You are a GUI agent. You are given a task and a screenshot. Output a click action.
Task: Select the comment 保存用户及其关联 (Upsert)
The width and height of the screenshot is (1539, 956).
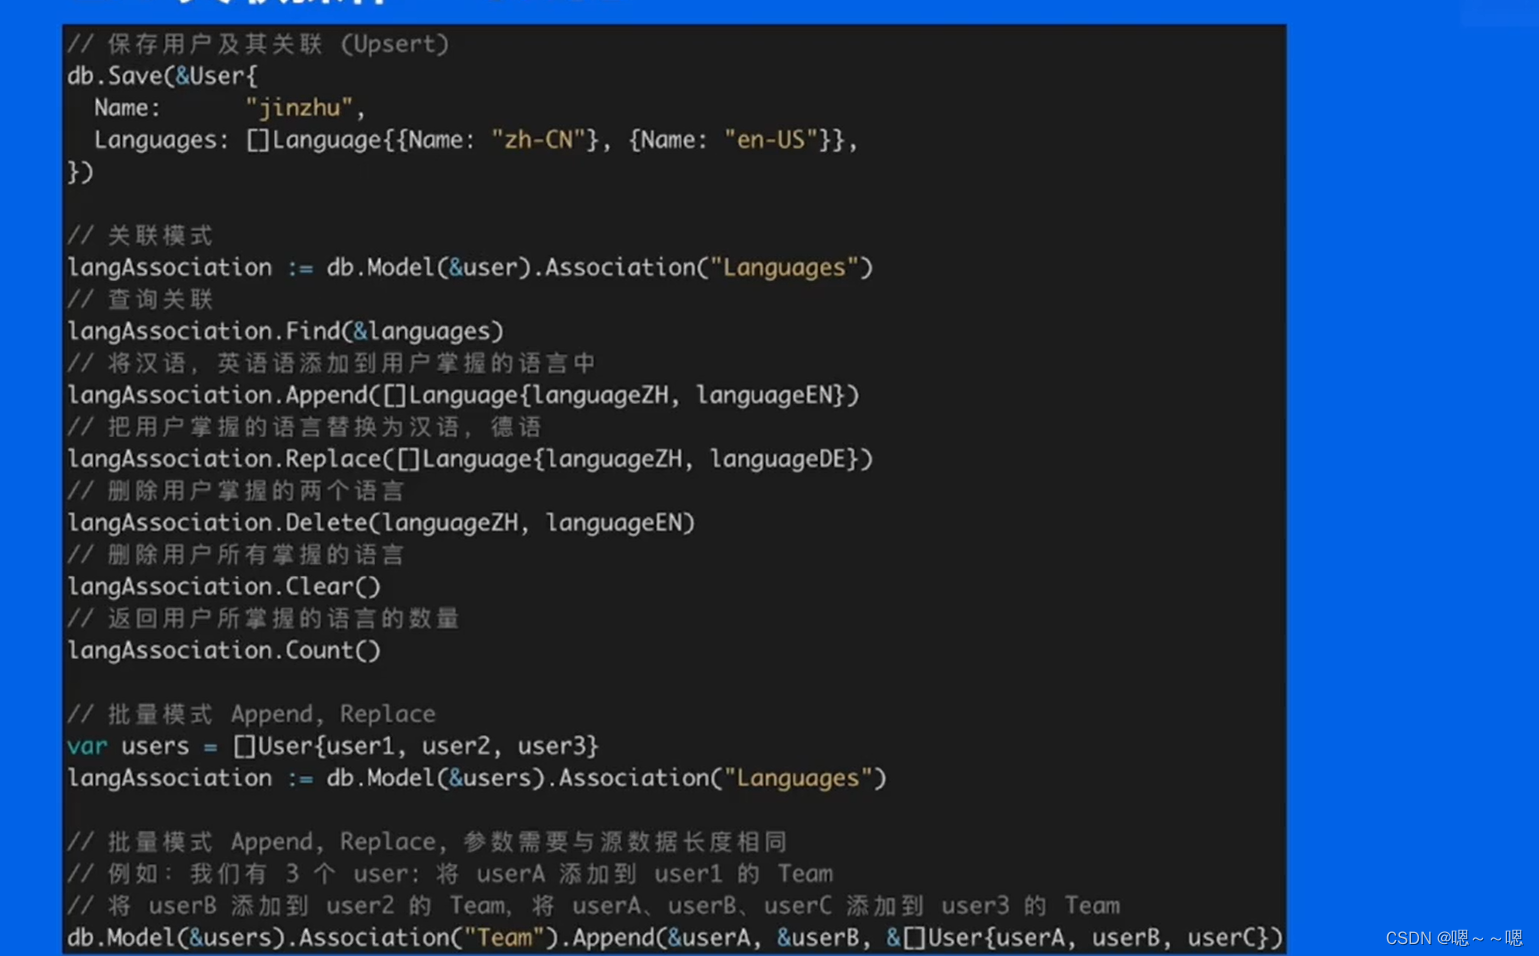[x=257, y=43]
